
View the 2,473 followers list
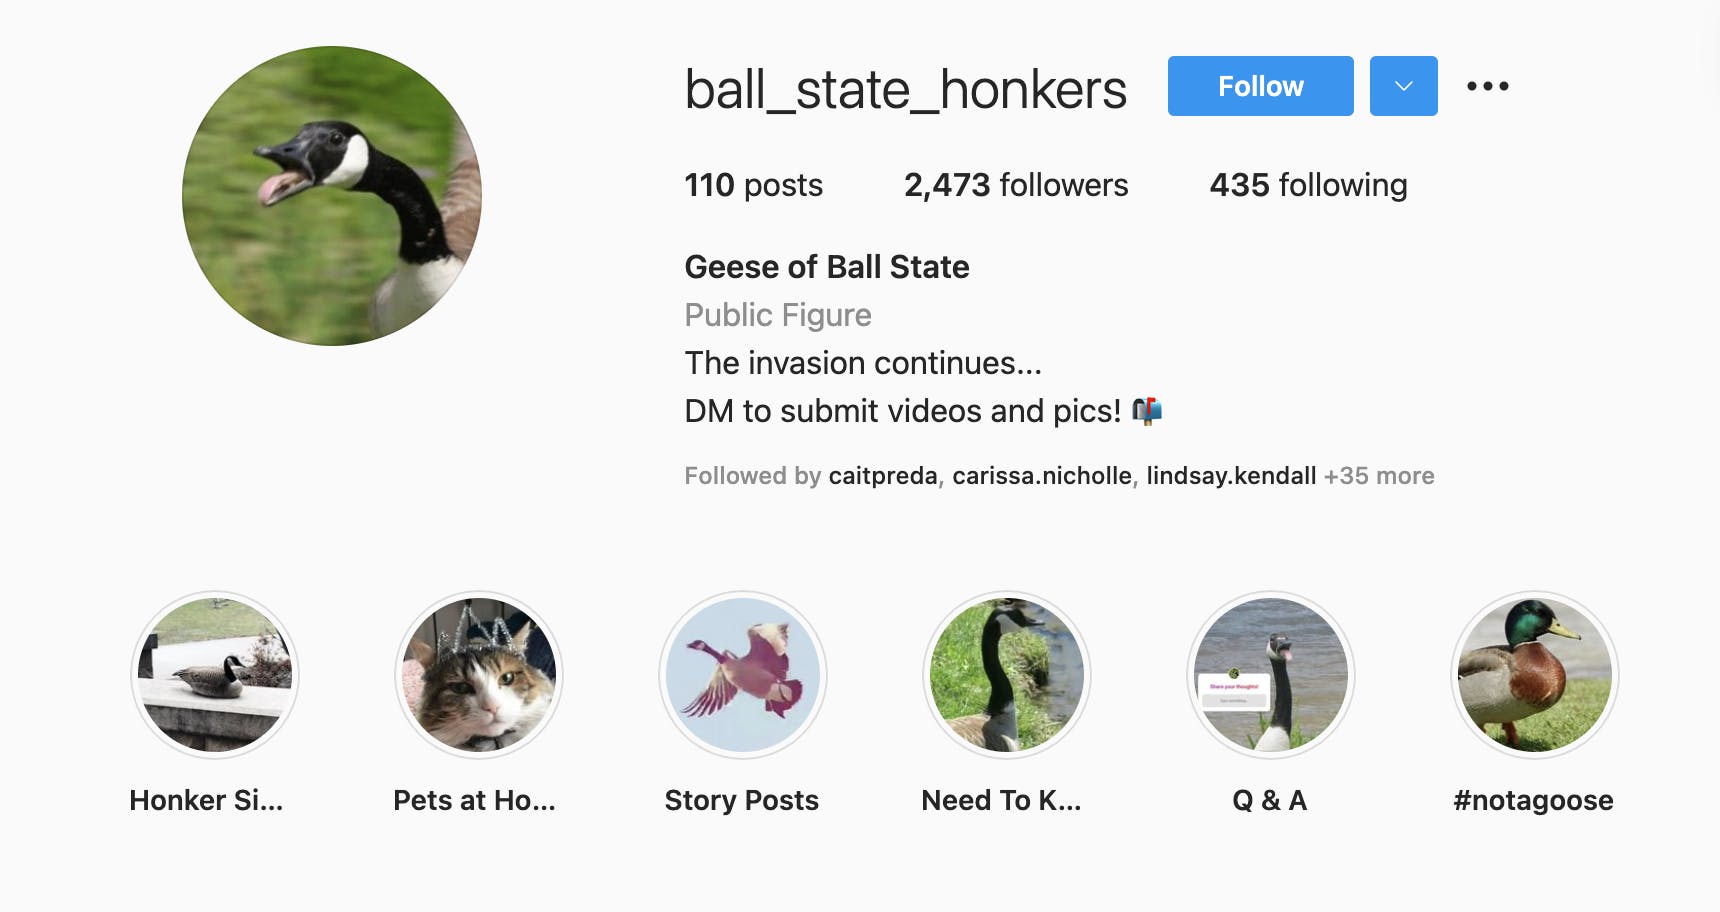[1015, 185]
